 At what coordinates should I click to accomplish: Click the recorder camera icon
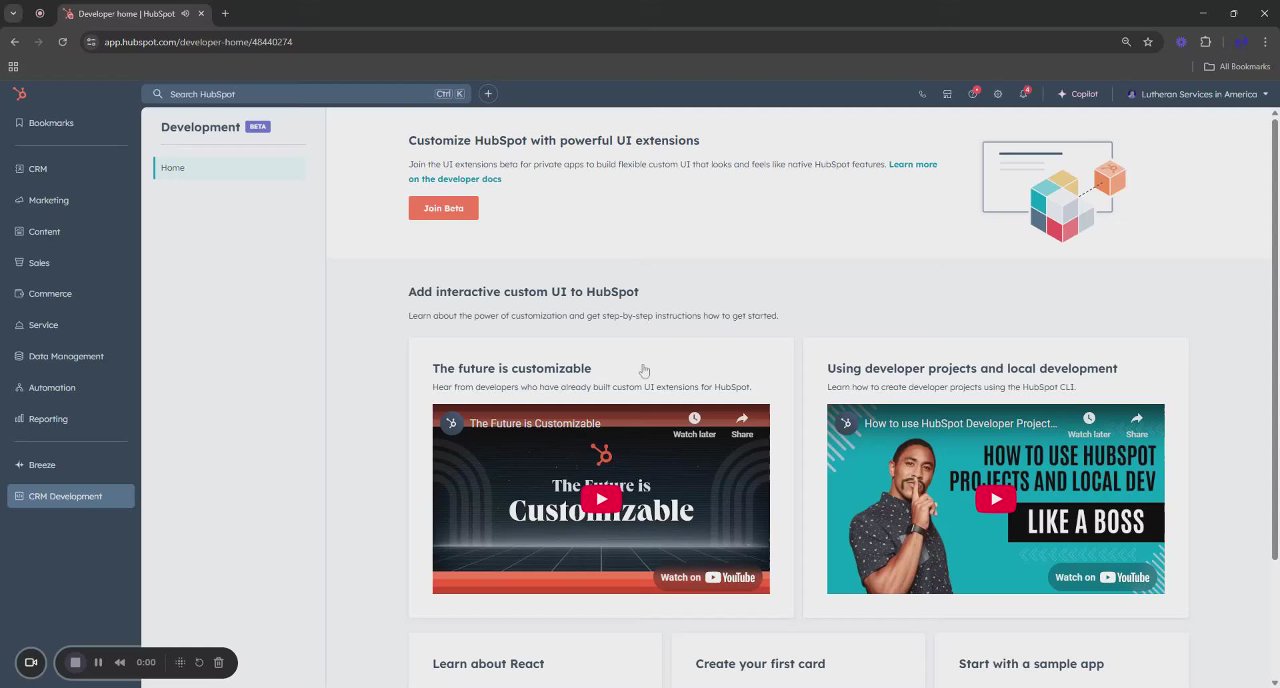coord(31,662)
